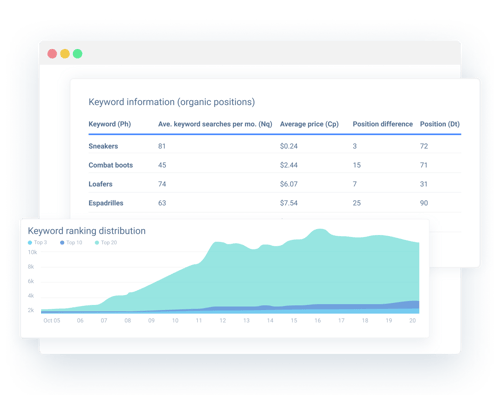The width and height of the screenshot is (500, 395).
Task: Click Espadrilles position difference 25
Action: tap(357, 203)
